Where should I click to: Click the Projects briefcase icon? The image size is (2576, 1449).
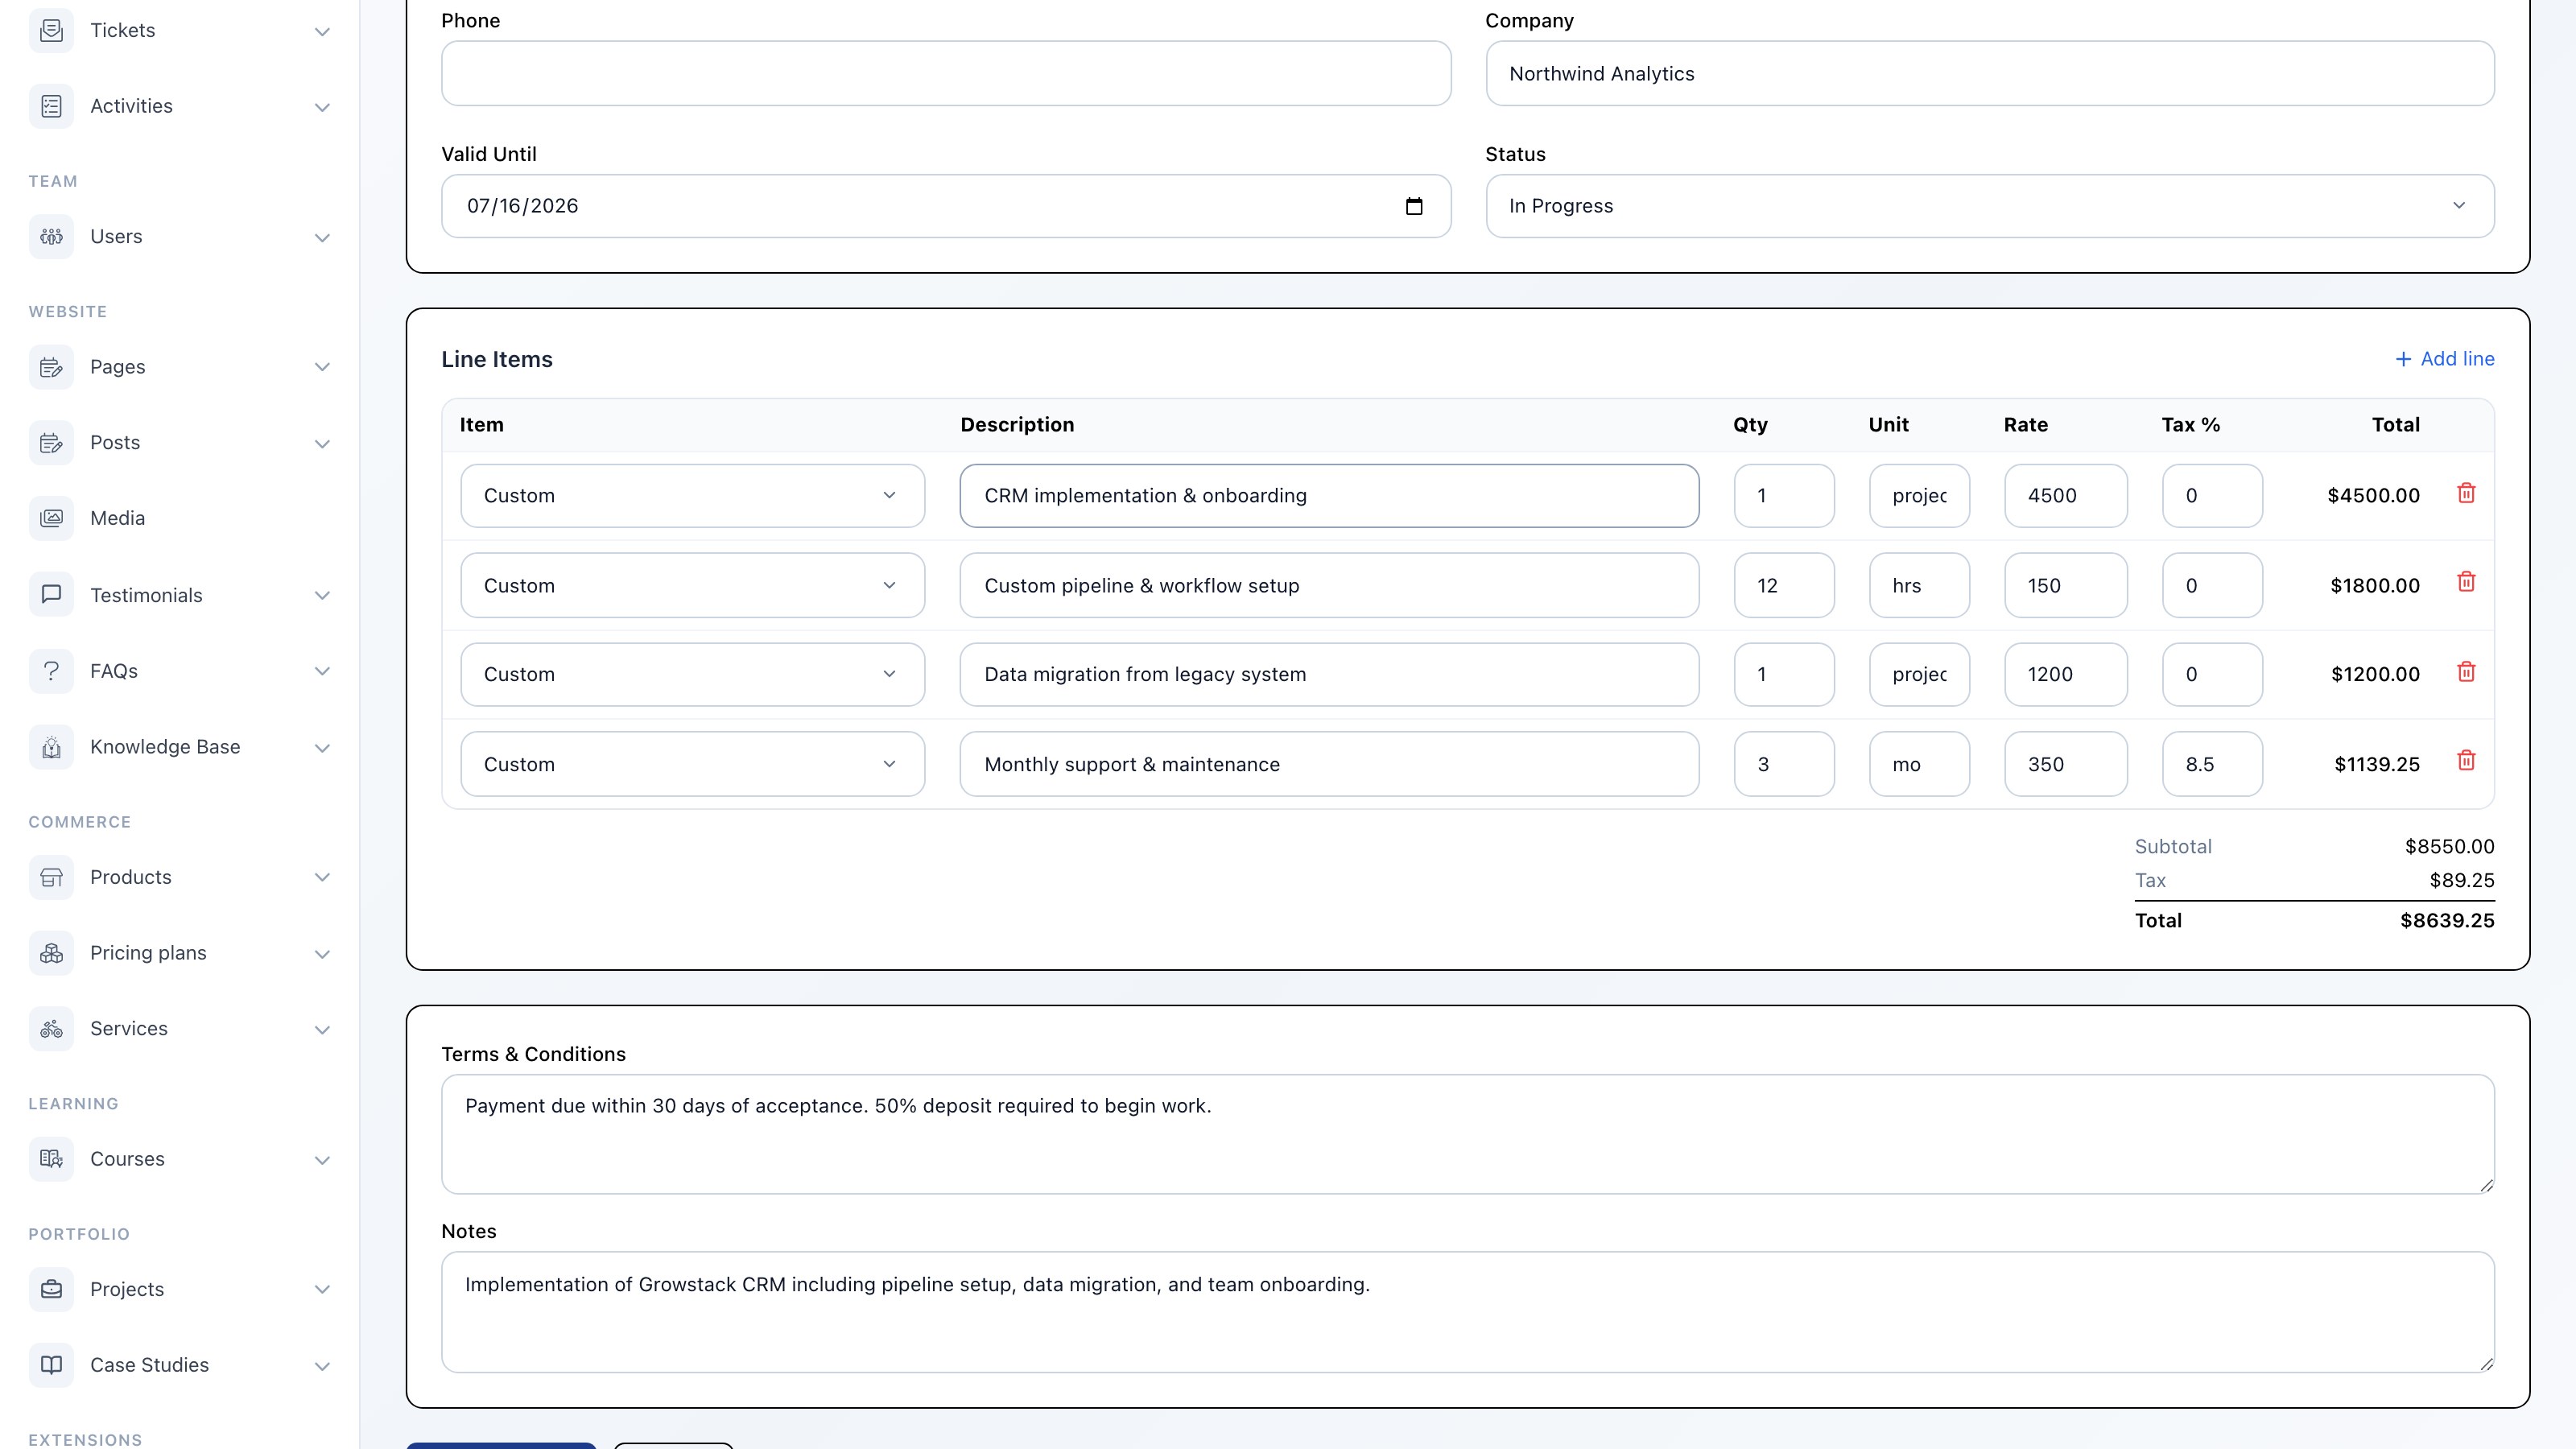click(51, 1289)
